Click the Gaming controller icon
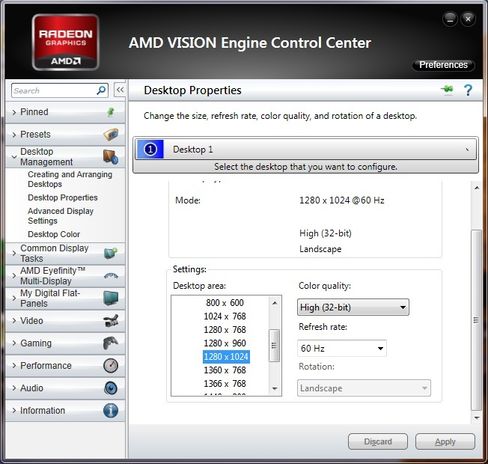 click(x=111, y=343)
